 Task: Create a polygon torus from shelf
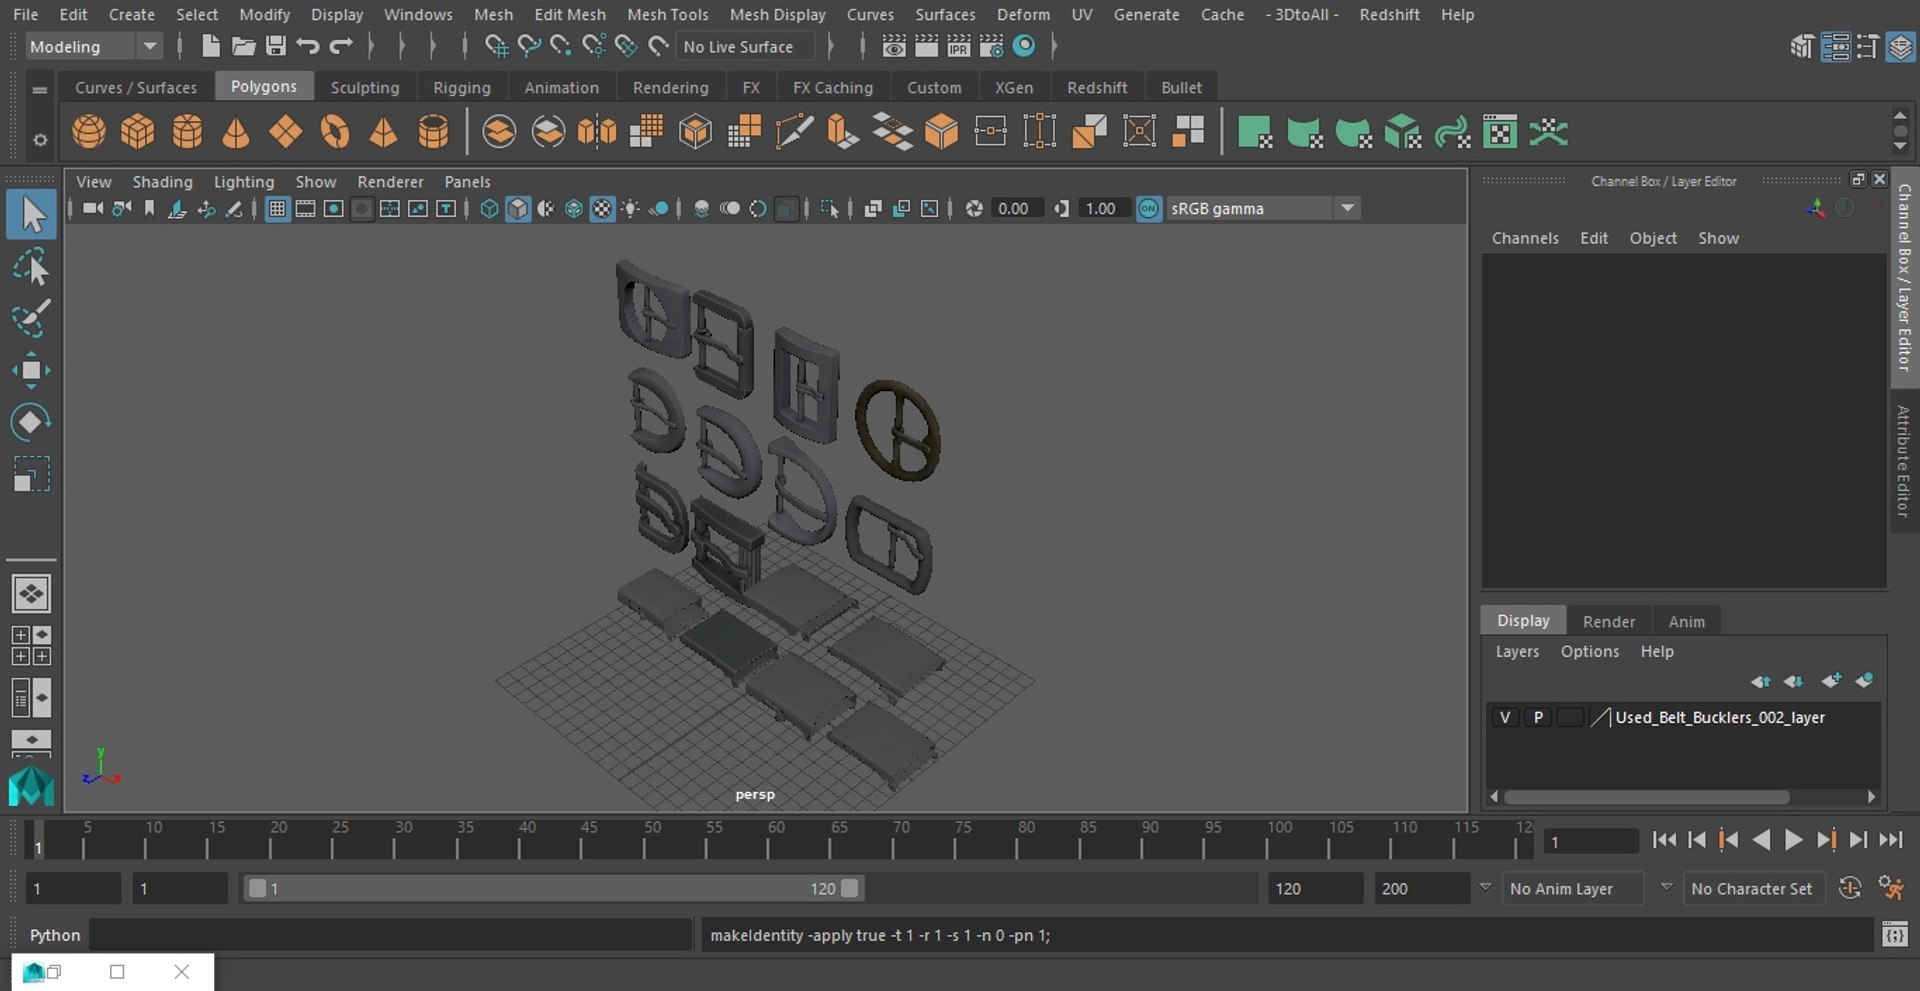pyautogui.click(x=335, y=132)
